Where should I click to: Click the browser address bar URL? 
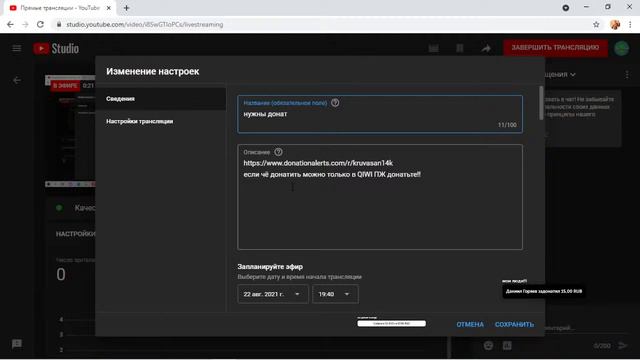[x=144, y=24]
